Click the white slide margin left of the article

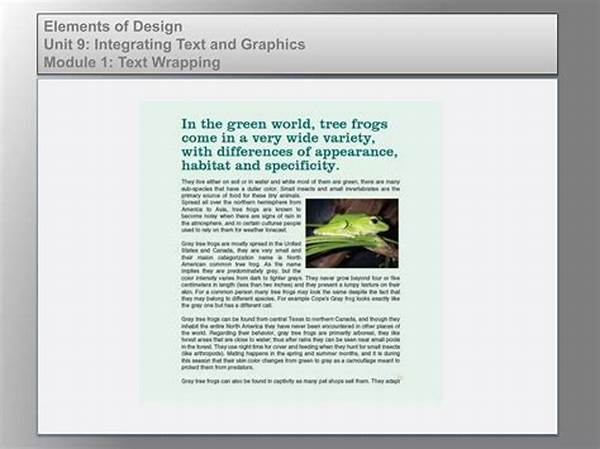88,250
